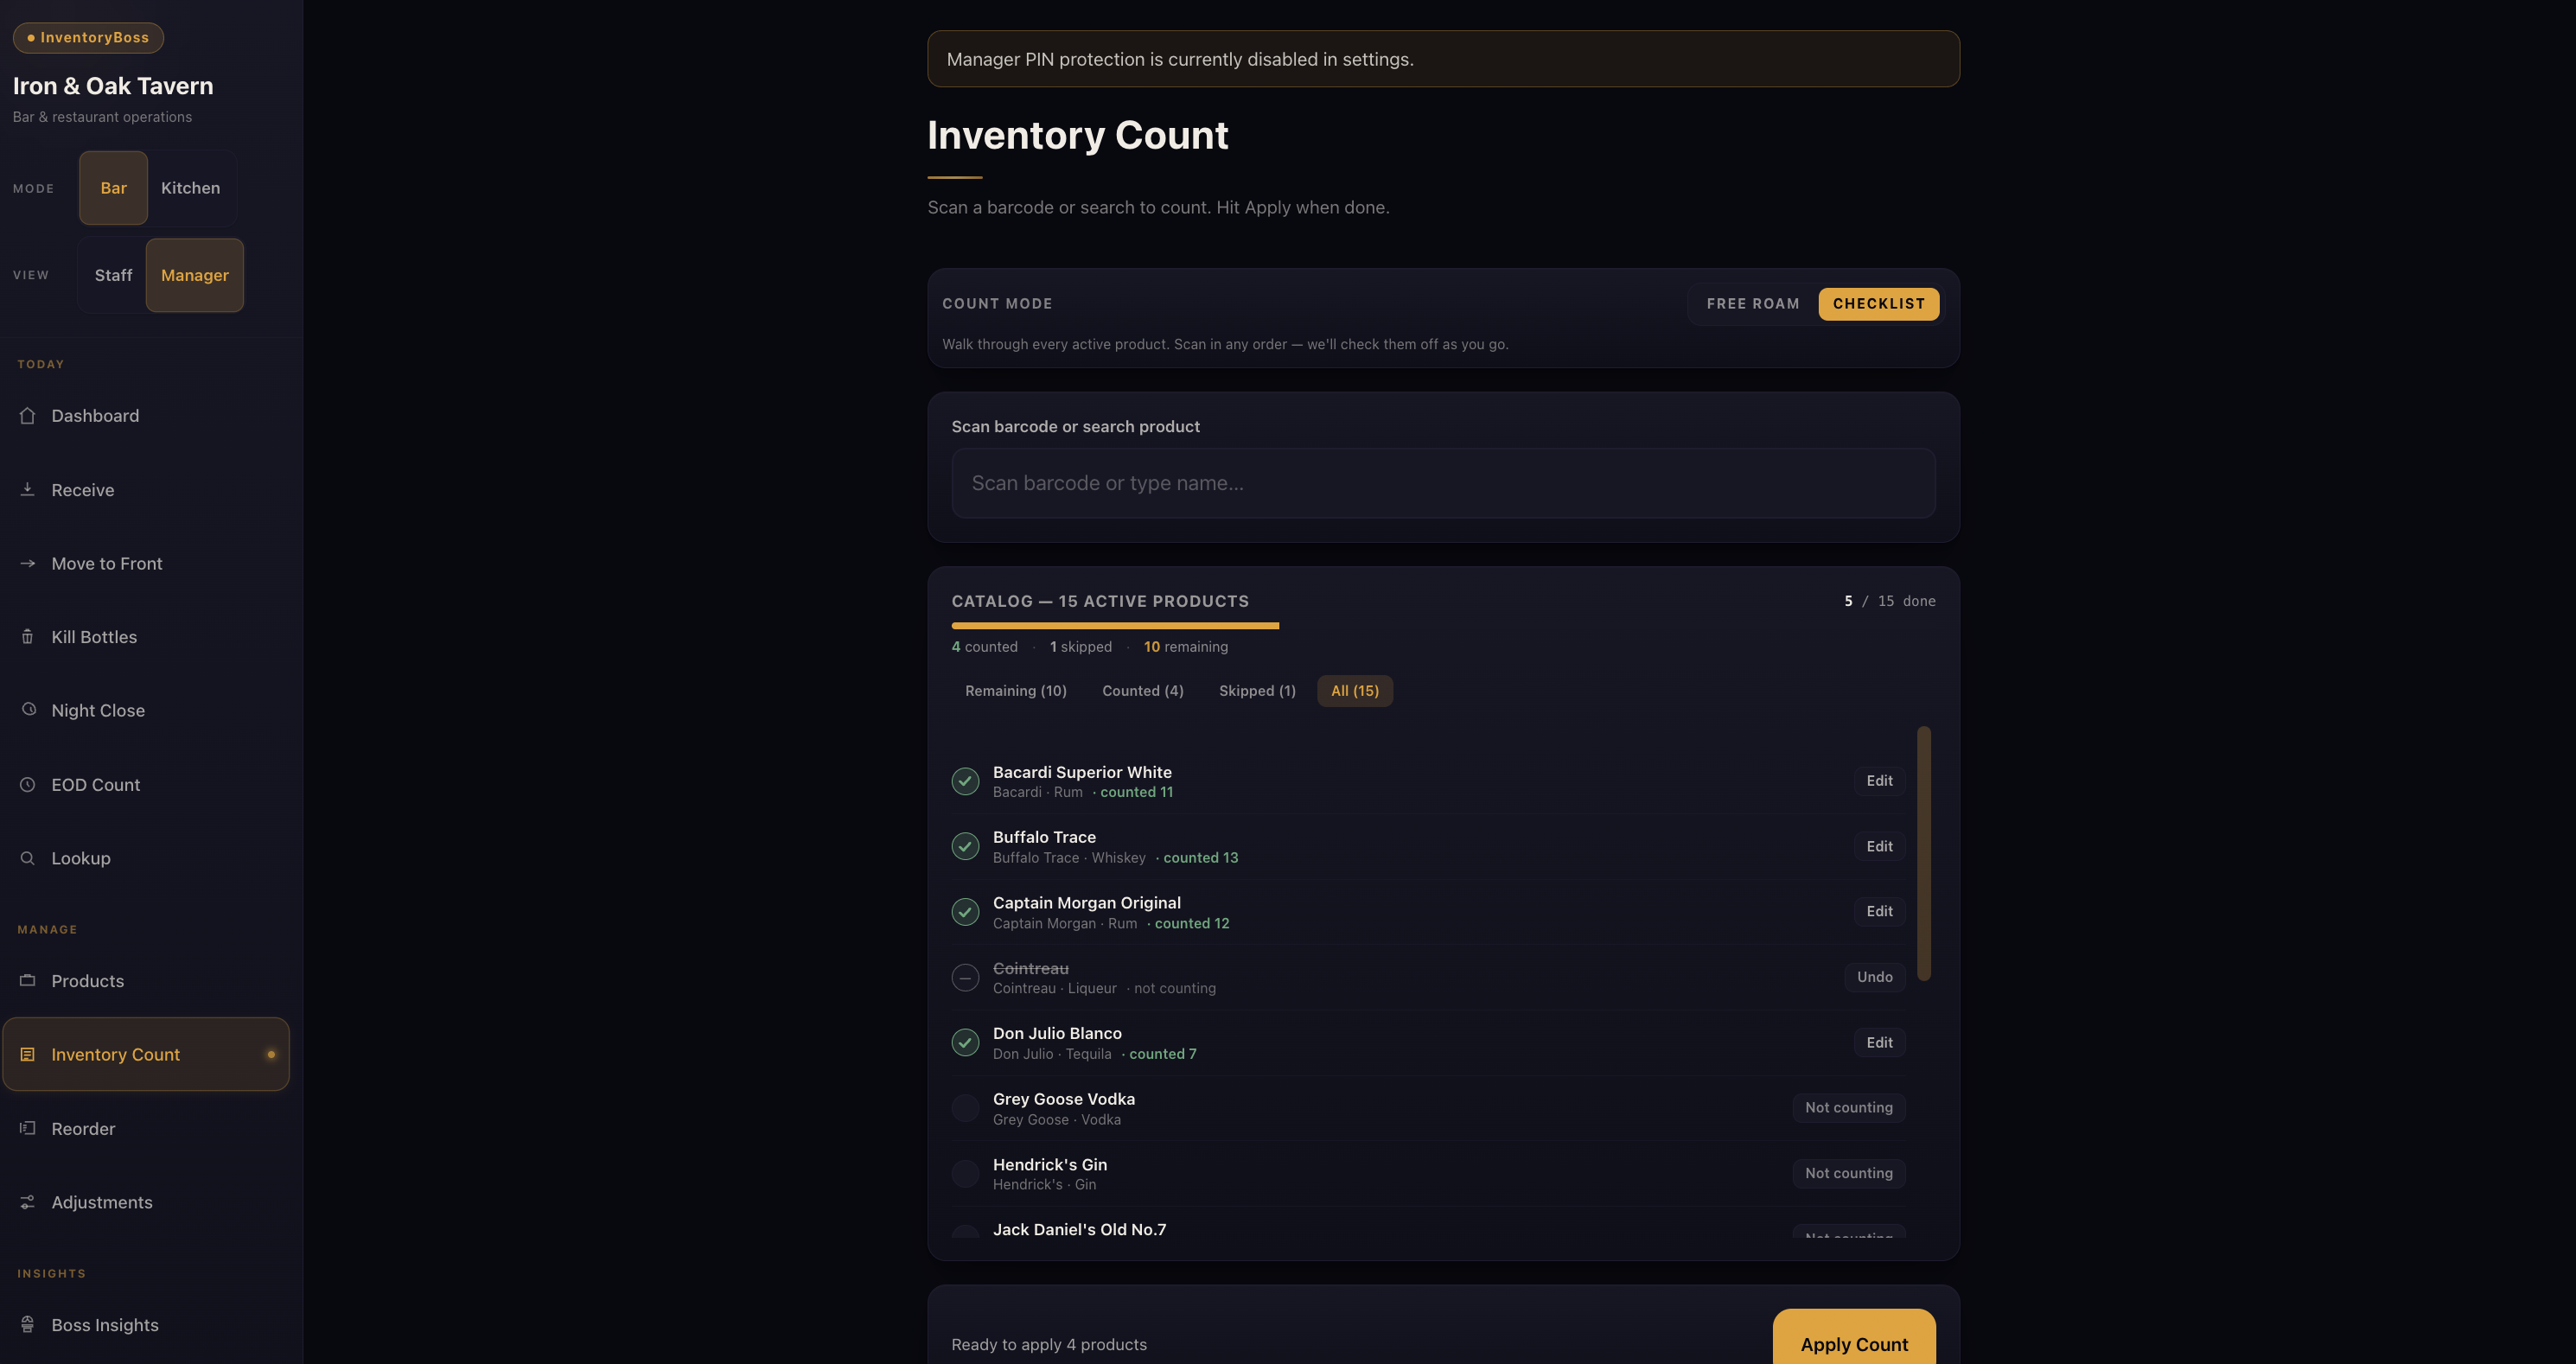
Task: Open Dashboard via its home icon
Action: click(x=27, y=416)
